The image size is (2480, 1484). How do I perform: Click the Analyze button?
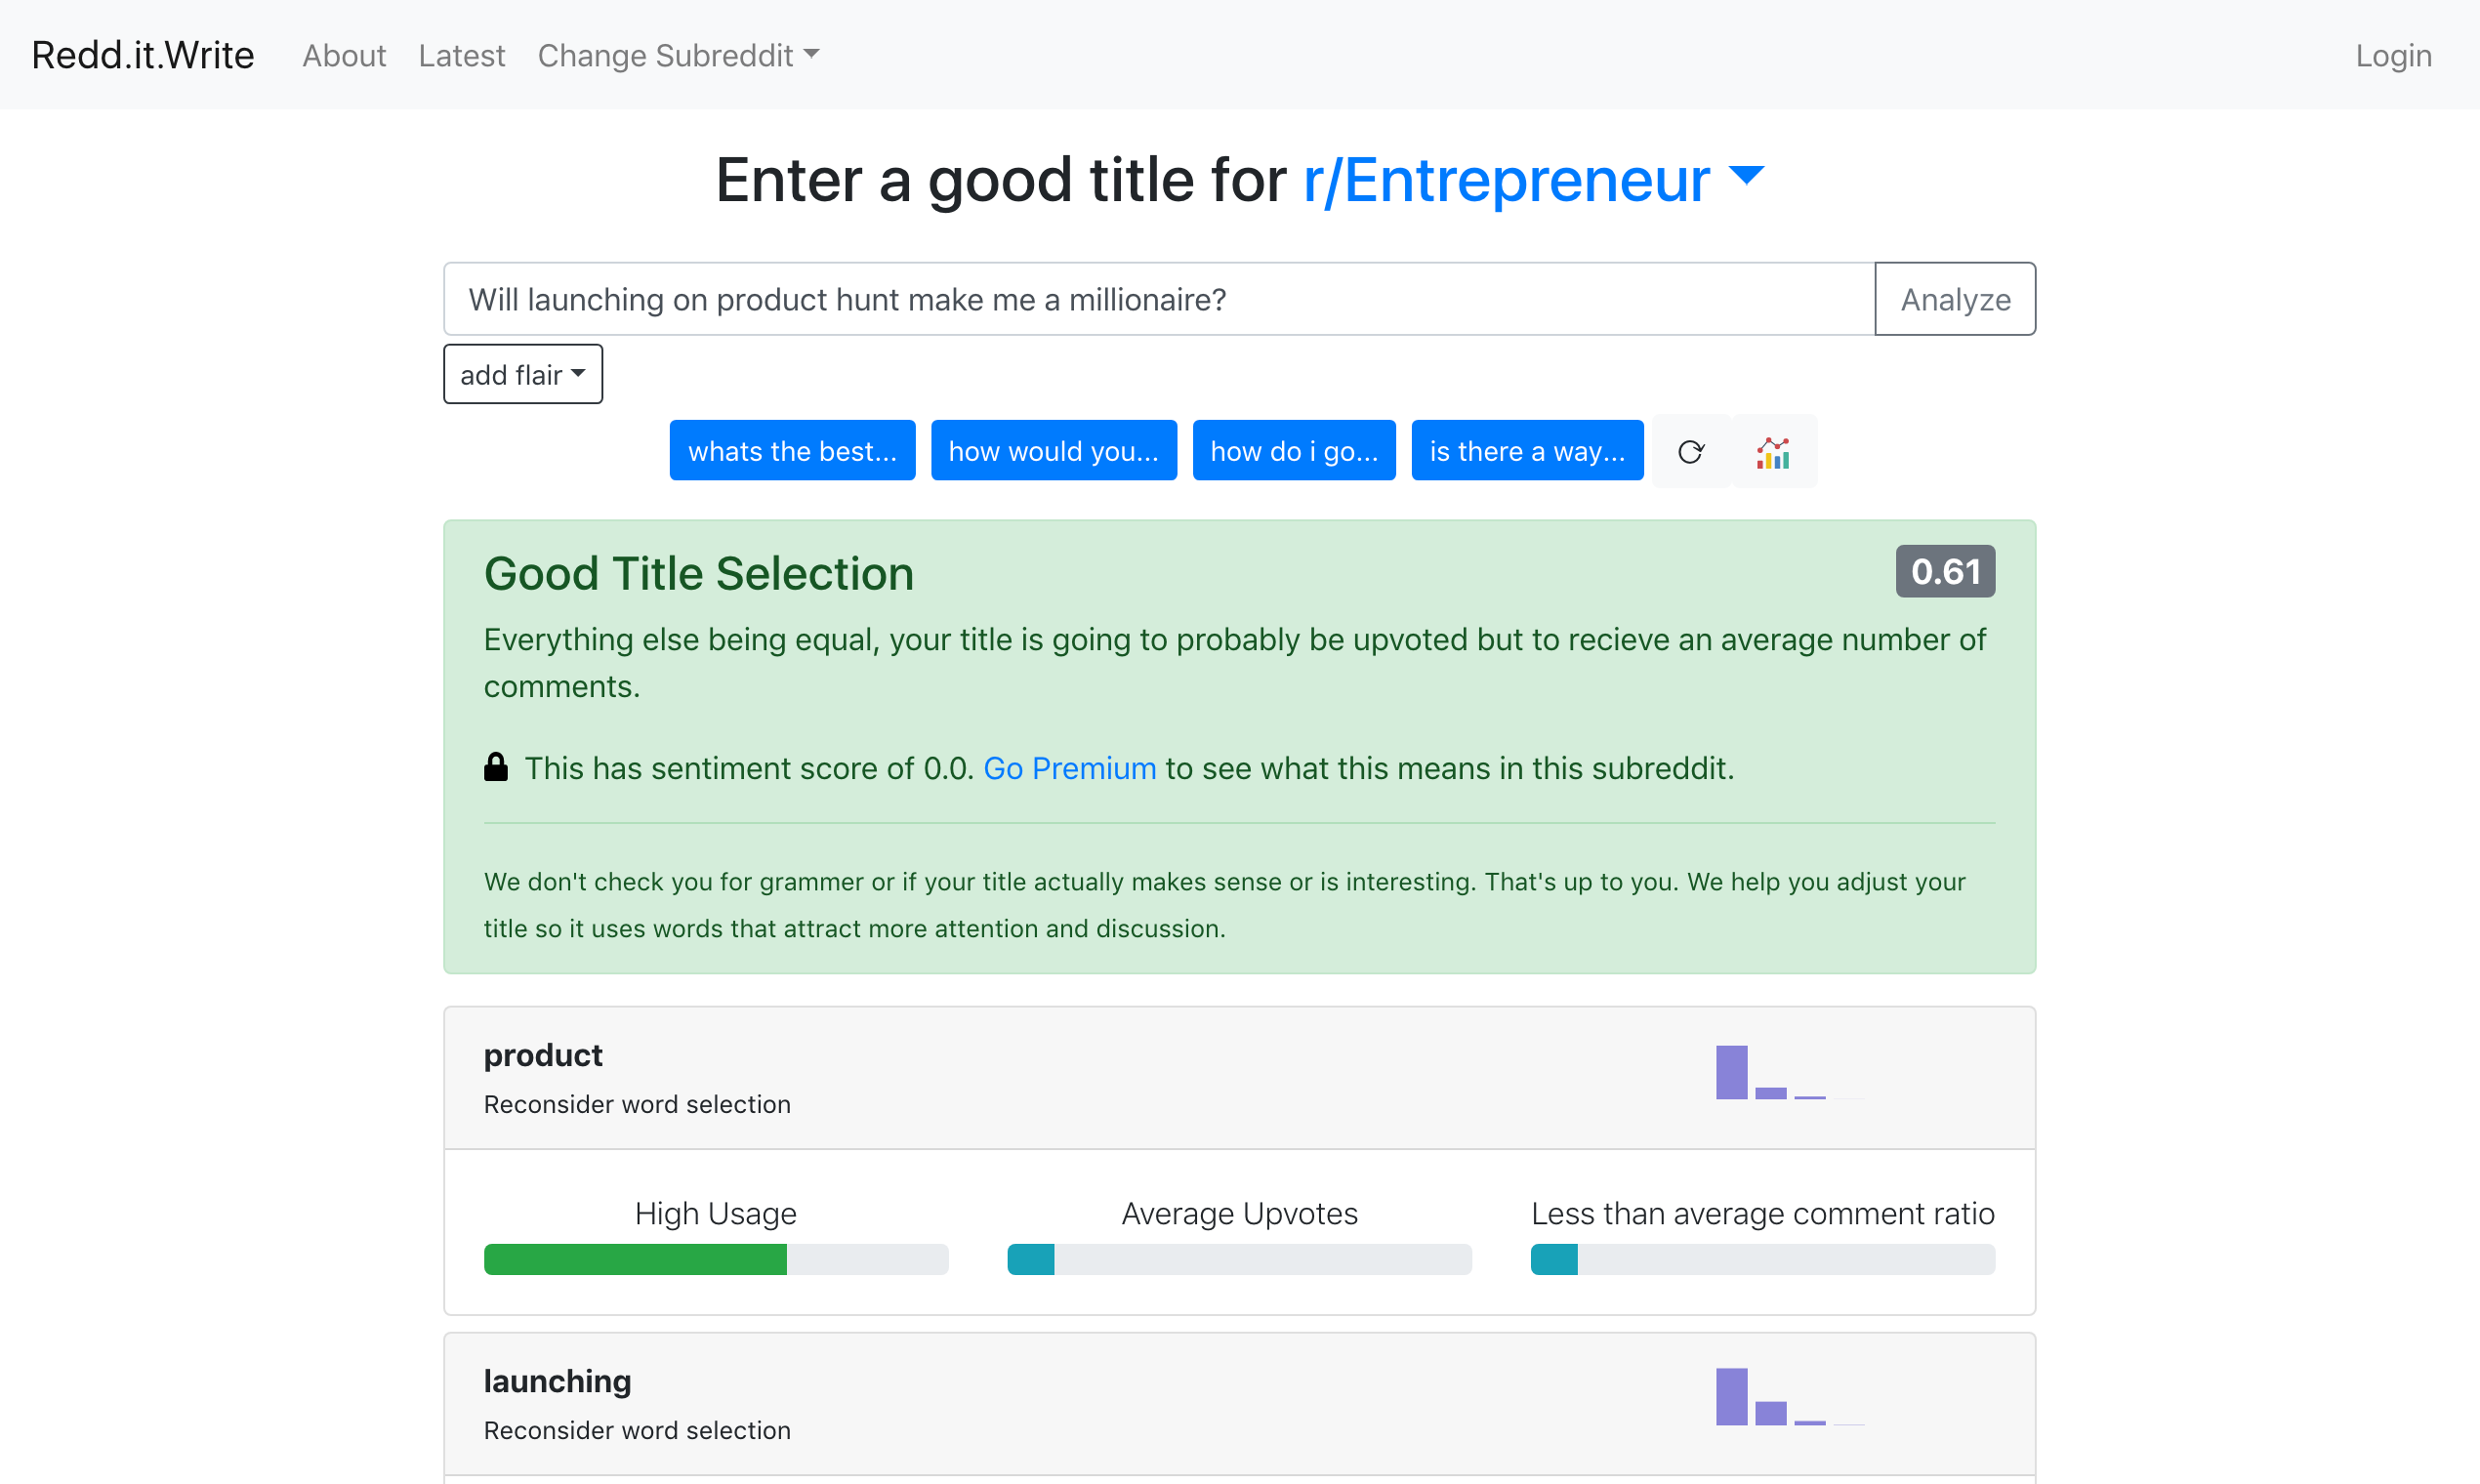coord(1955,299)
